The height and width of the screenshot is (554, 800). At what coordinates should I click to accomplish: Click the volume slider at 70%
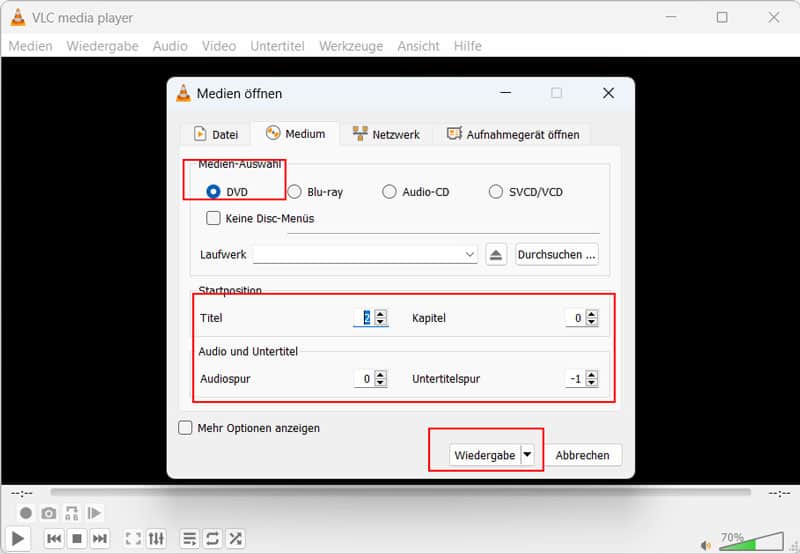click(751, 542)
